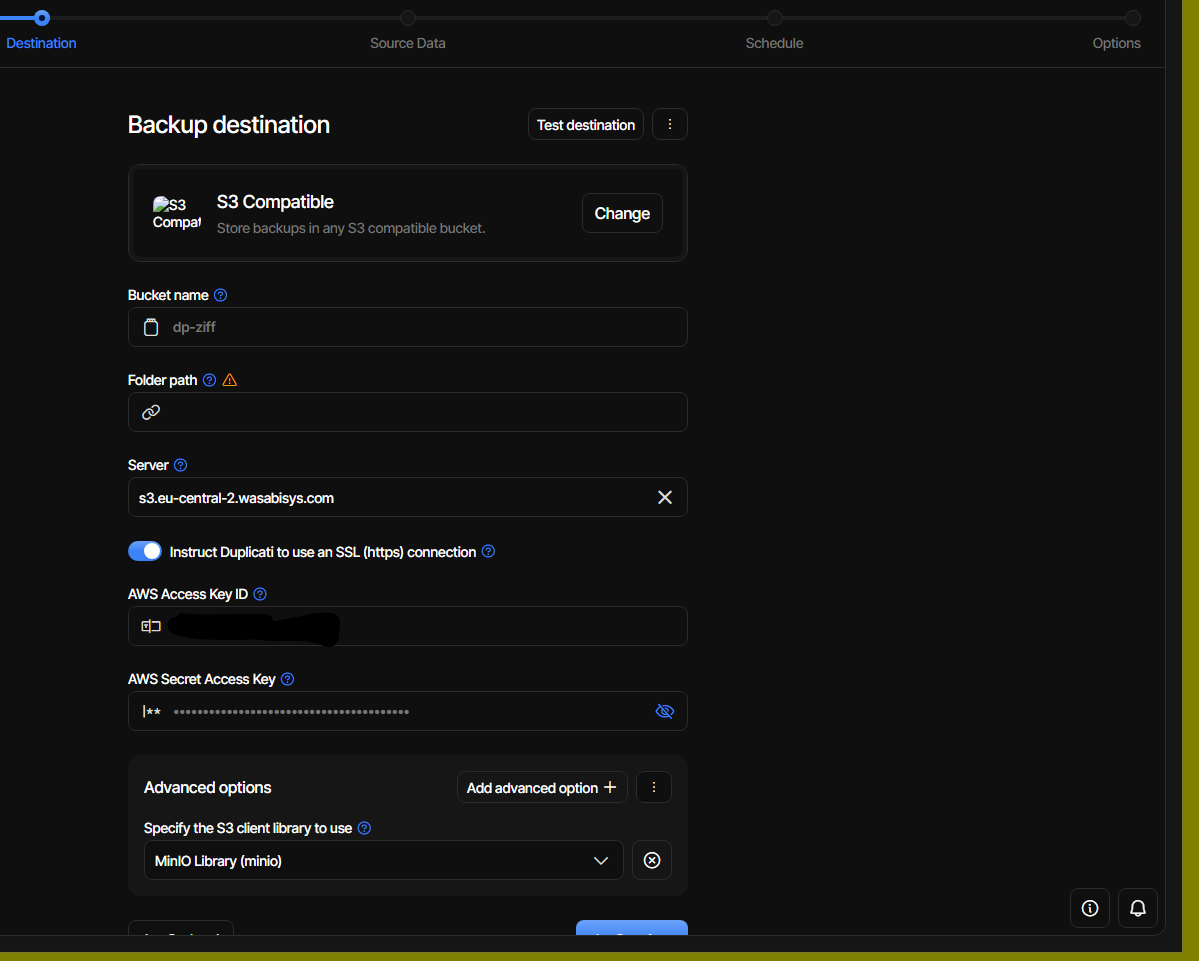This screenshot has width=1199, height=961.
Task: Click into the Bucket name field
Action: [408, 327]
